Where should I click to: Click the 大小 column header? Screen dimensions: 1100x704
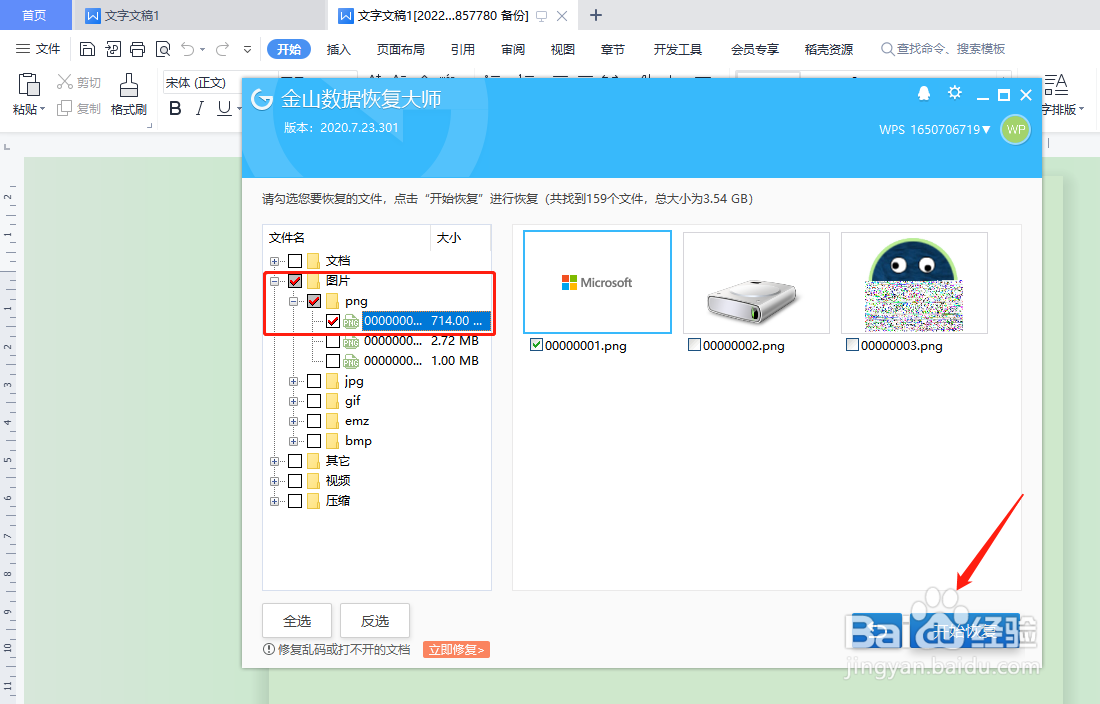click(x=451, y=238)
